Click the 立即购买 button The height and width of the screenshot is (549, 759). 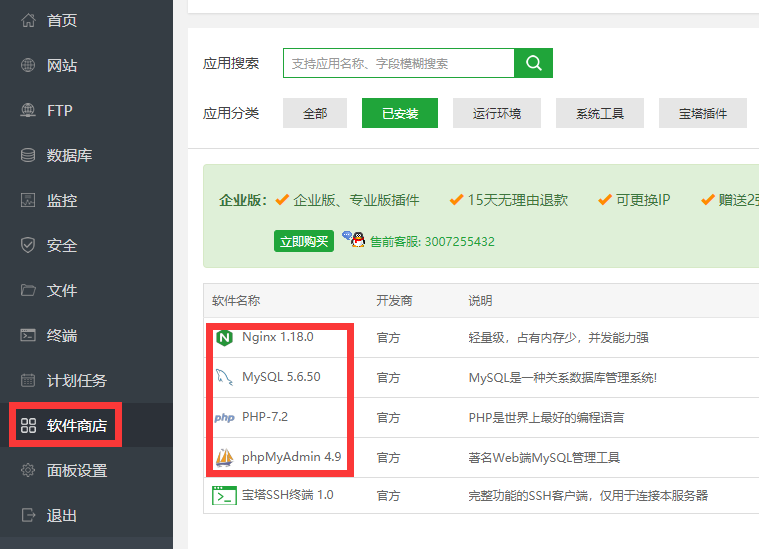click(304, 241)
